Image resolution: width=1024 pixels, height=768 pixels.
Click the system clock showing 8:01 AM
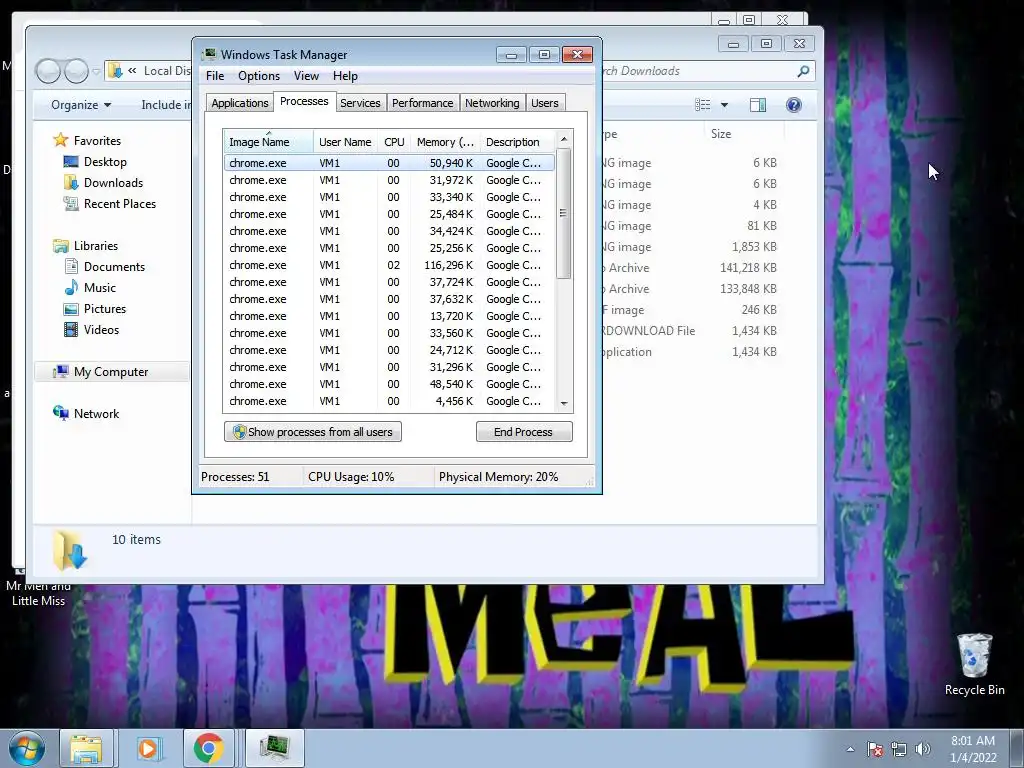[973, 749]
